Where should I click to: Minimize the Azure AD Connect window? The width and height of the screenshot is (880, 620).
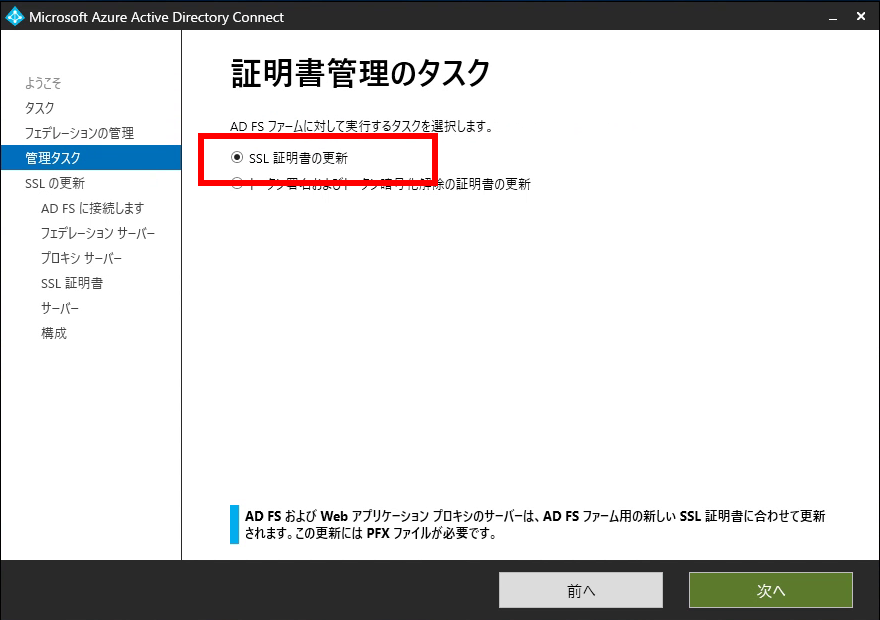tap(833, 17)
